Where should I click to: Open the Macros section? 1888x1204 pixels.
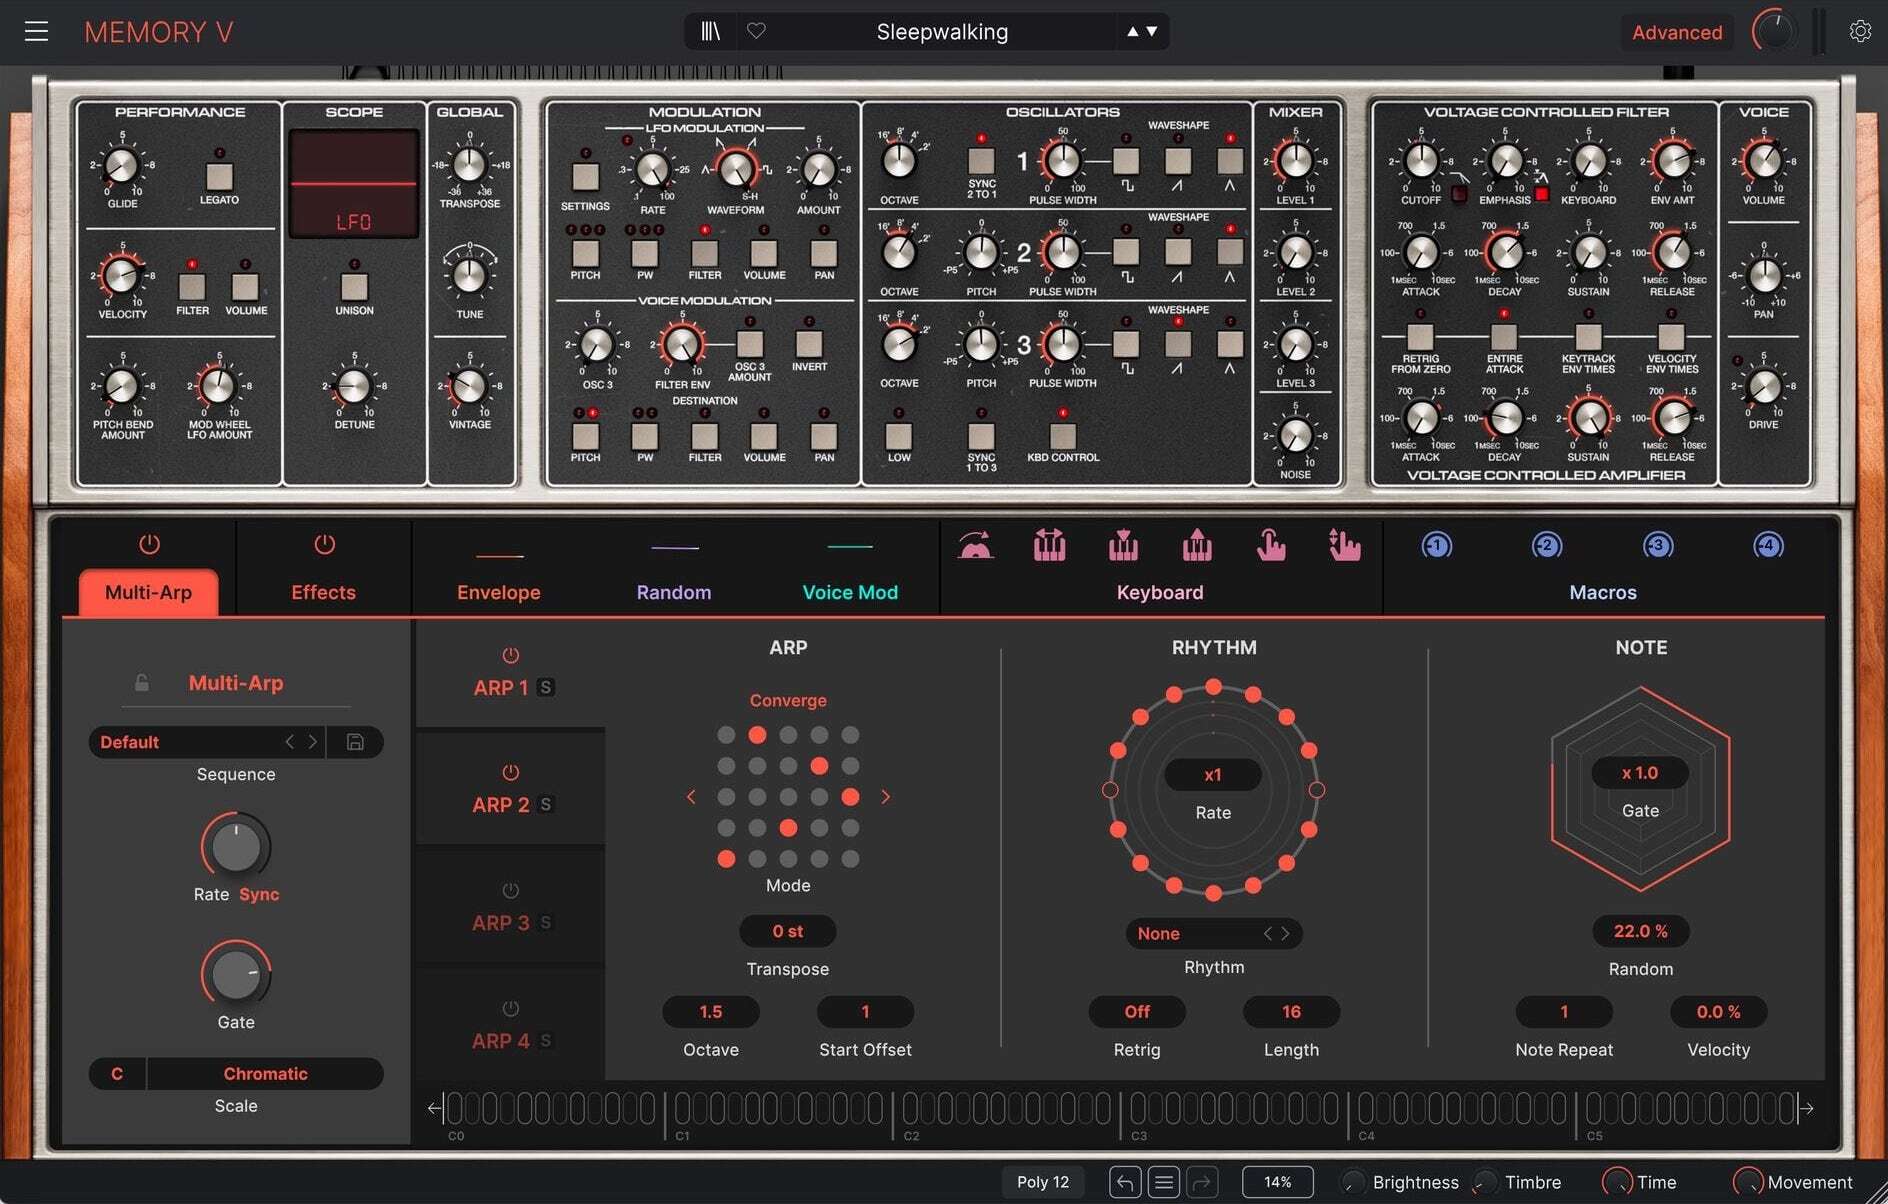tap(1603, 592)
